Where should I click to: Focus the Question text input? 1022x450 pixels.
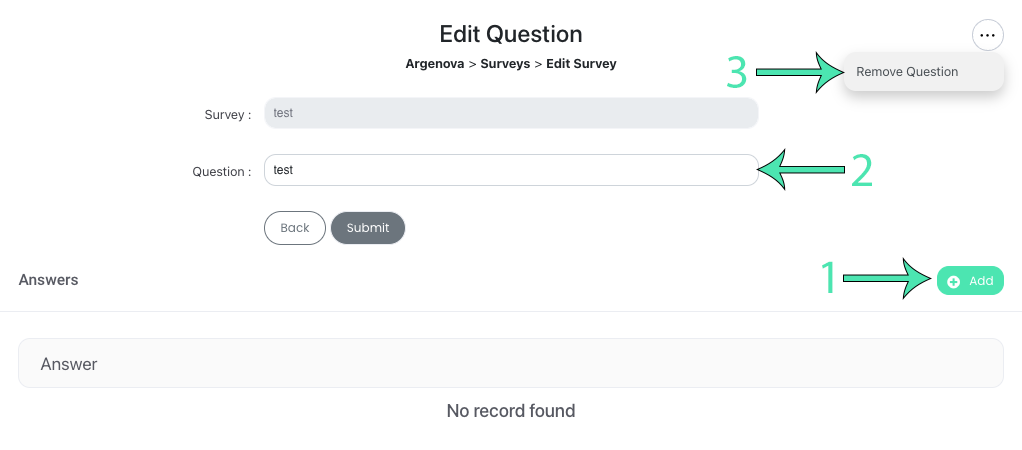[x=510, y=170]
